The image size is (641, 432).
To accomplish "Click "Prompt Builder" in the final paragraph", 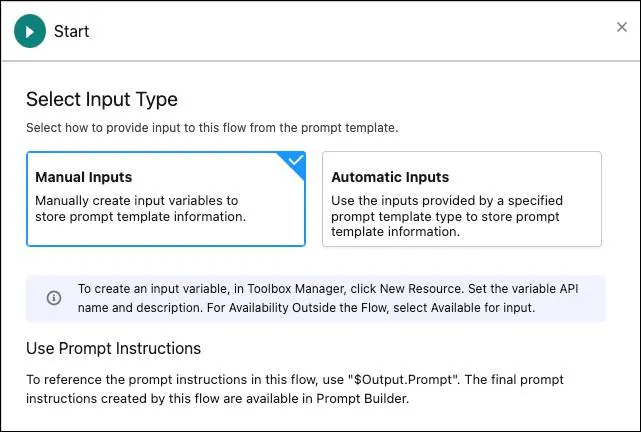I will (362, 398).
